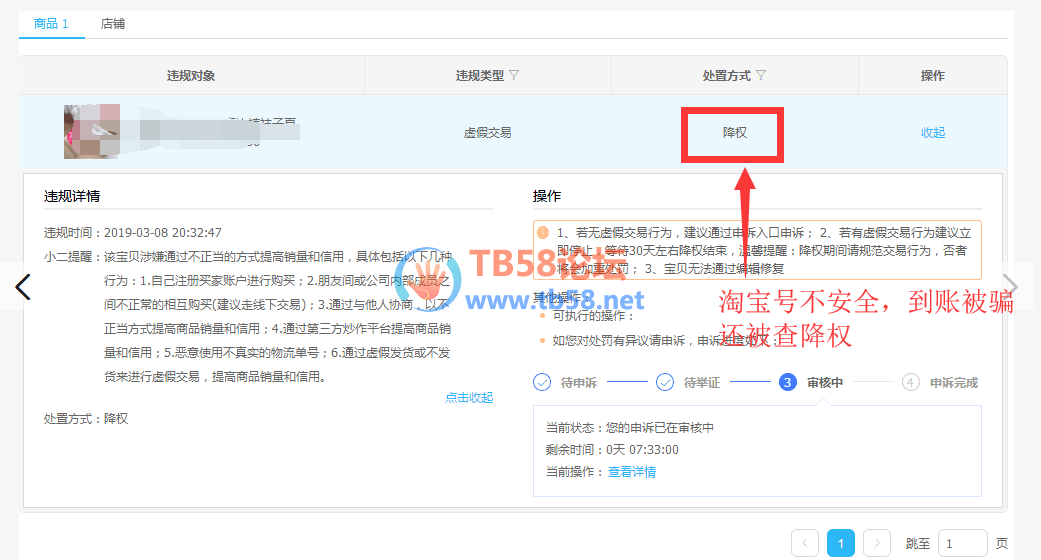The width and height of the screenshot is (1041, 560).
Task: Switch to the 商品 tab
Action: (x=51, y=24)
